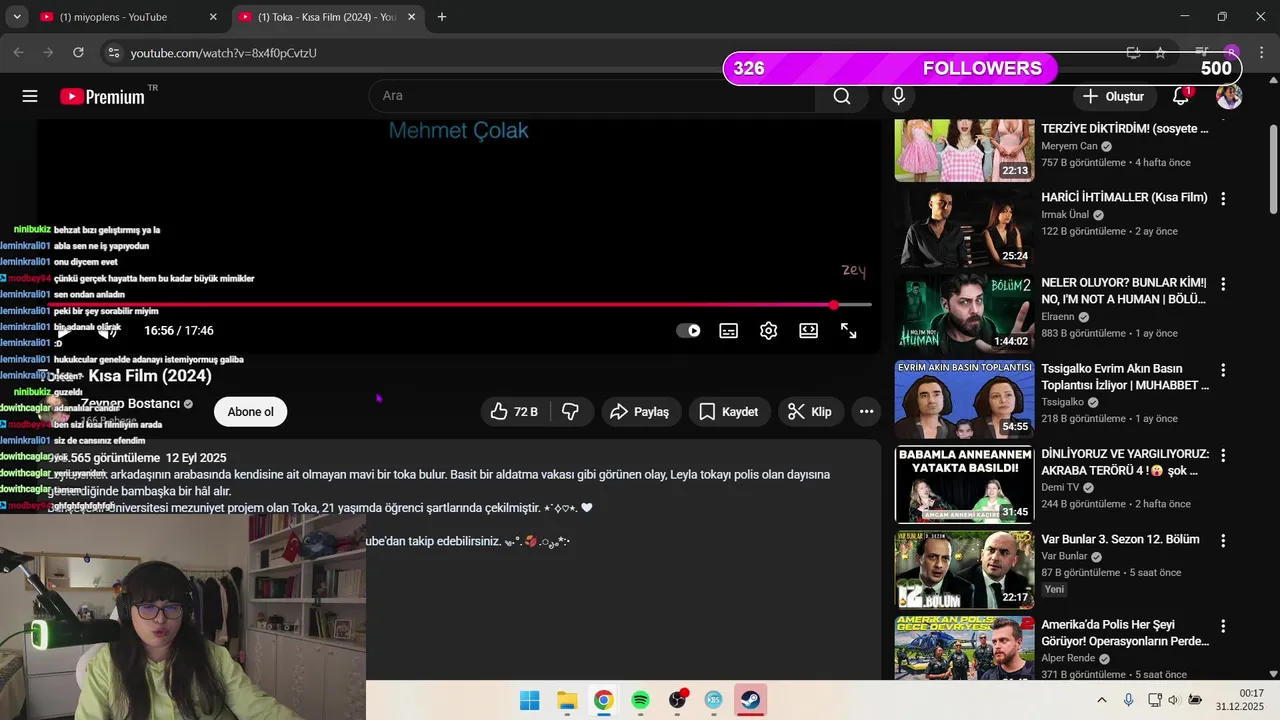This screenshot has height=720, width=1280.
Task: Enter fullscreen in the video player
Action: click(848, 331)
